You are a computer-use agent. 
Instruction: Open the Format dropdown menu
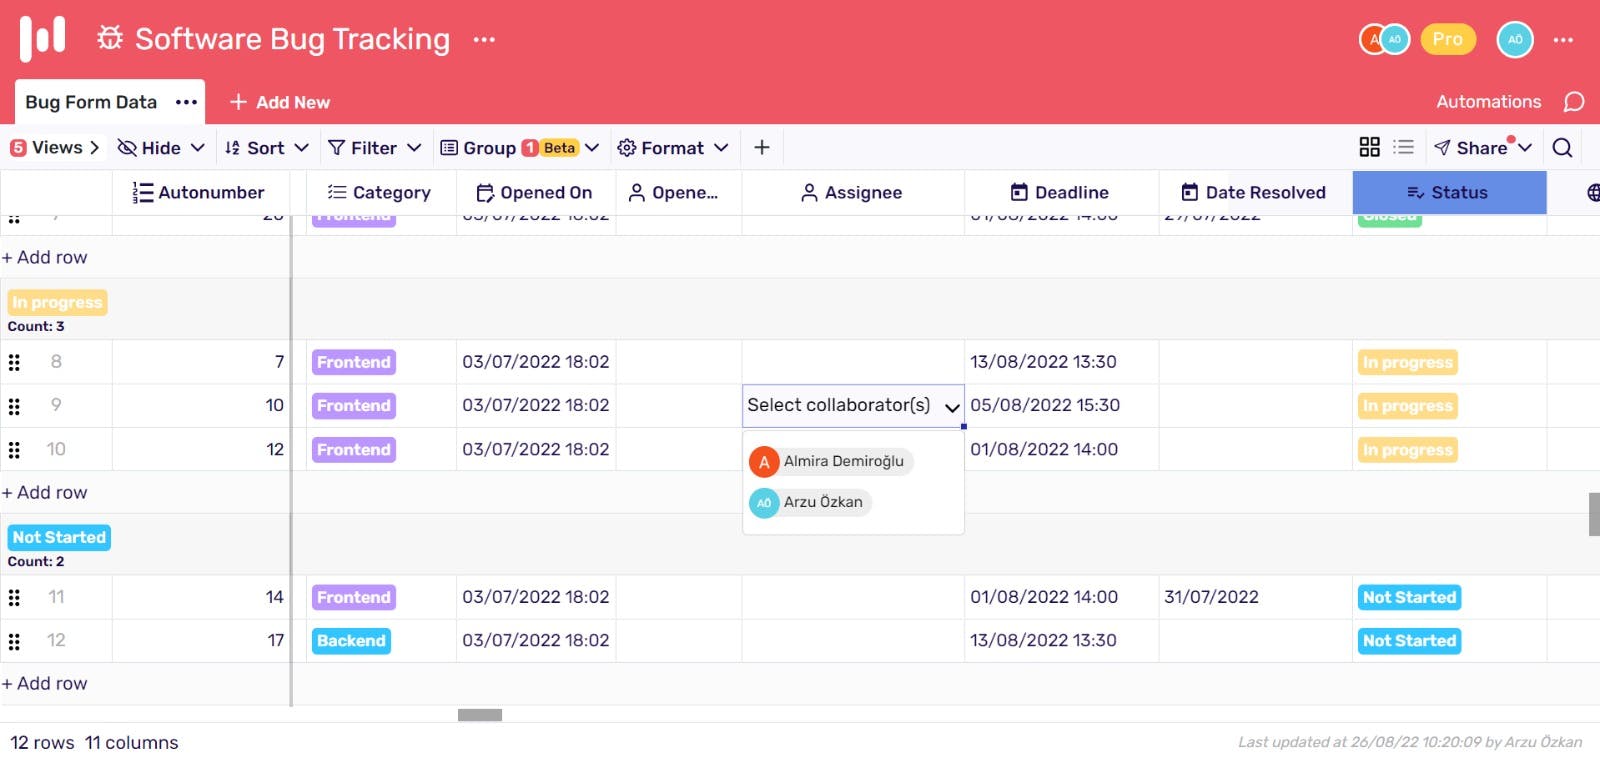(672, 148)
